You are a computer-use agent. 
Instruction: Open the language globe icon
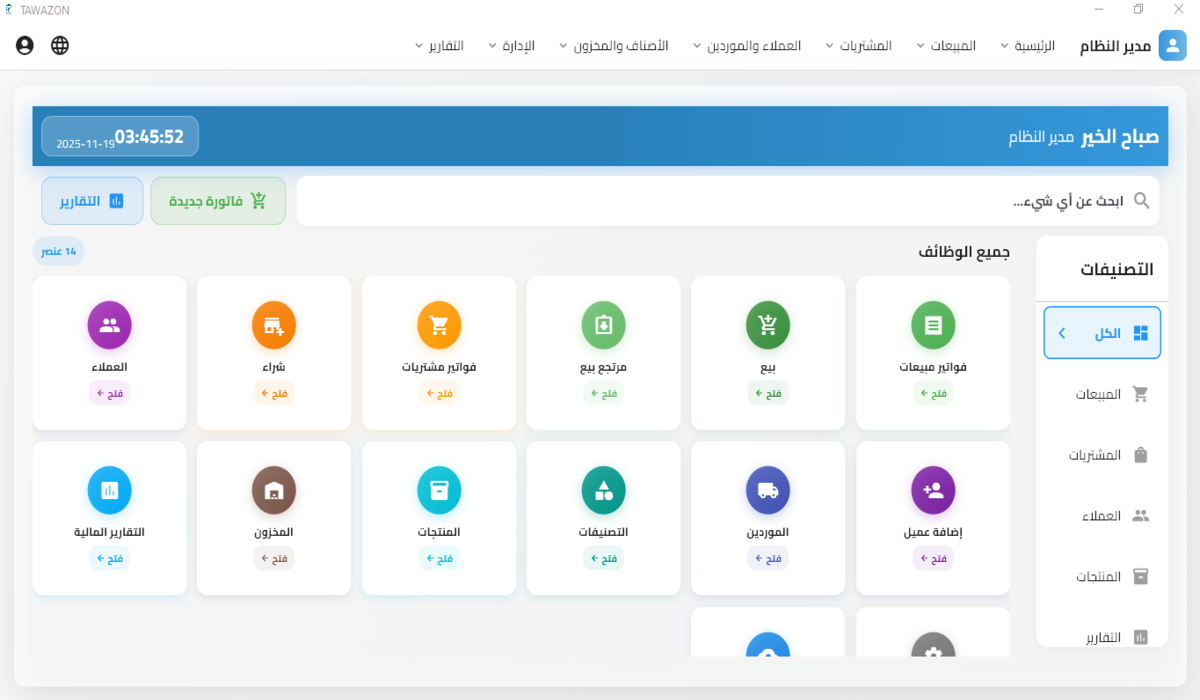pos(60,45)
